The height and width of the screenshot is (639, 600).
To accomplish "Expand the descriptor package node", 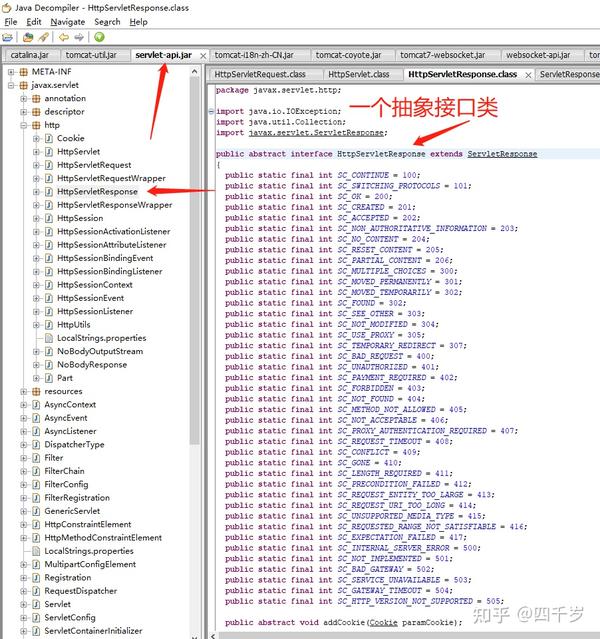I will (x=24, y=112).
